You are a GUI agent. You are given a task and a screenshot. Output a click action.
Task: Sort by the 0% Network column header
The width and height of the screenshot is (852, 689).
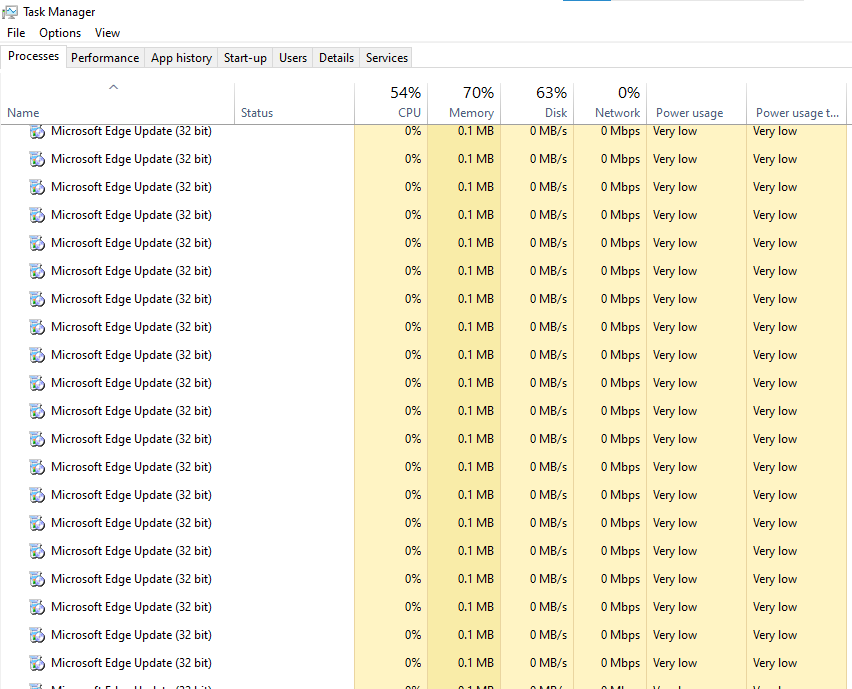point(610,103)
